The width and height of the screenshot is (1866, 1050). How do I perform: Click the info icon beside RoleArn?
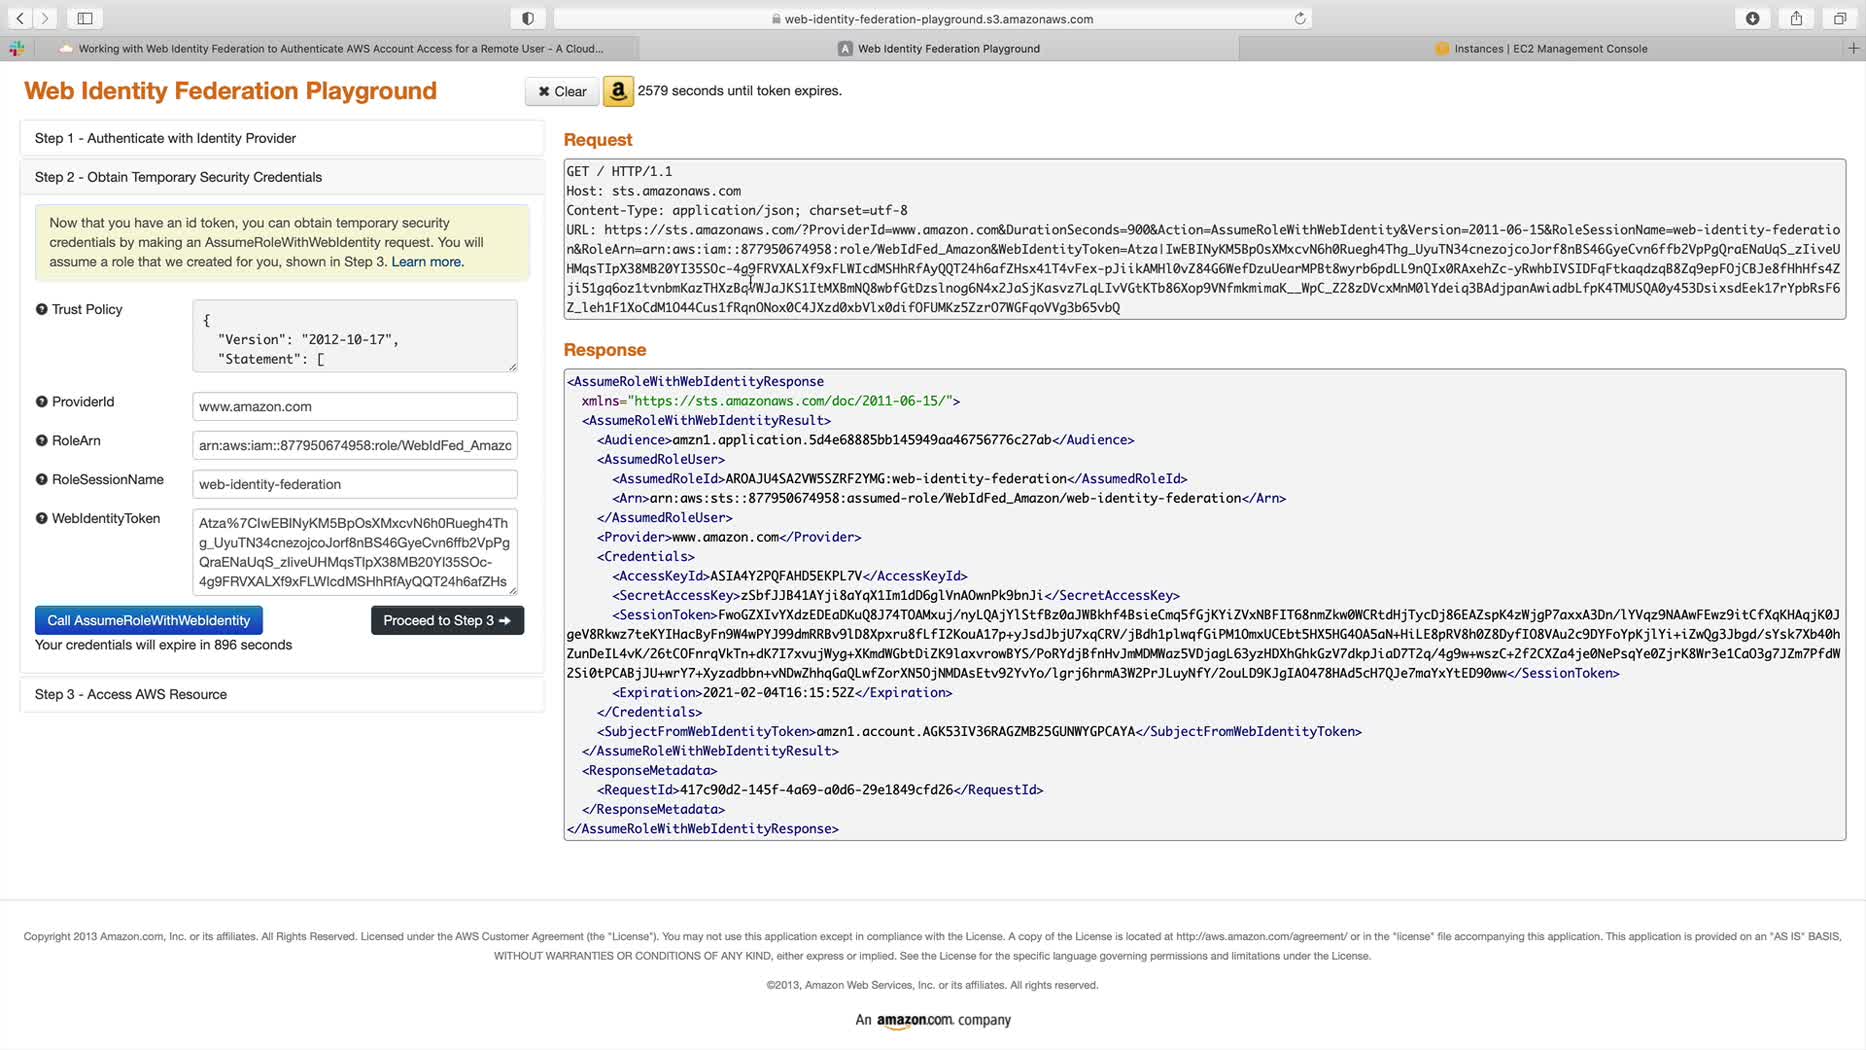pyautogui.click(x=42, y=441)
